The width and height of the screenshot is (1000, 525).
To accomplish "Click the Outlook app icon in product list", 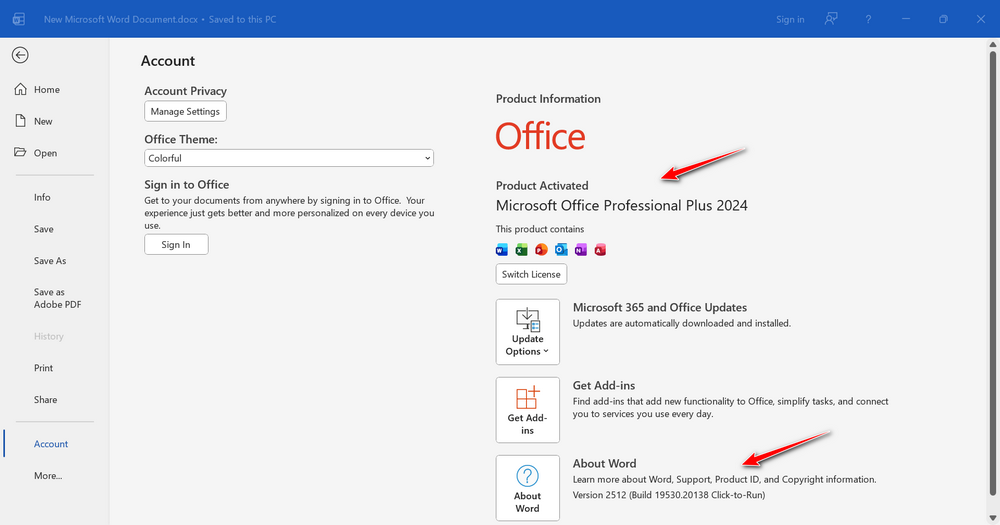I will pyautogui.click(x=561, y=249).
